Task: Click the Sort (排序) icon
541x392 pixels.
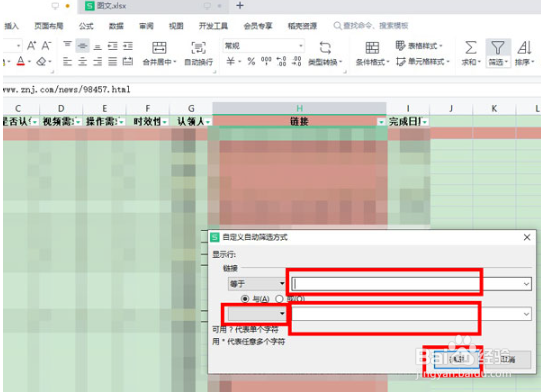Action: 524,48
